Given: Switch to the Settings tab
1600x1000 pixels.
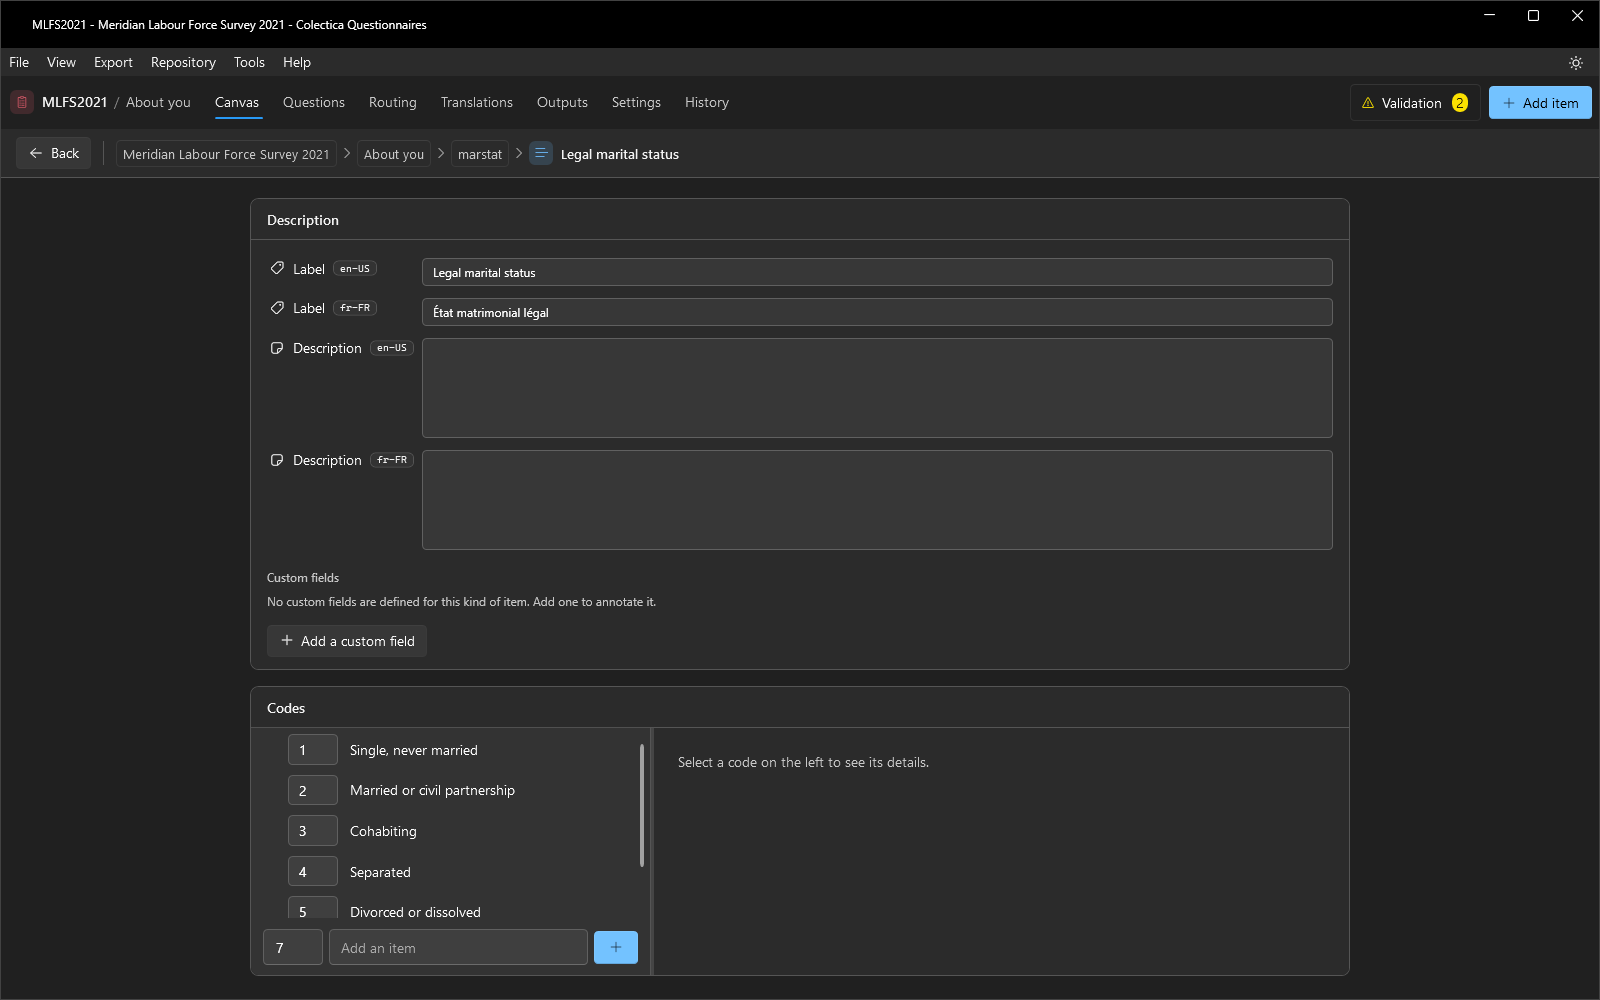Looking at the screenshot, I should click(x=636, y=102).
